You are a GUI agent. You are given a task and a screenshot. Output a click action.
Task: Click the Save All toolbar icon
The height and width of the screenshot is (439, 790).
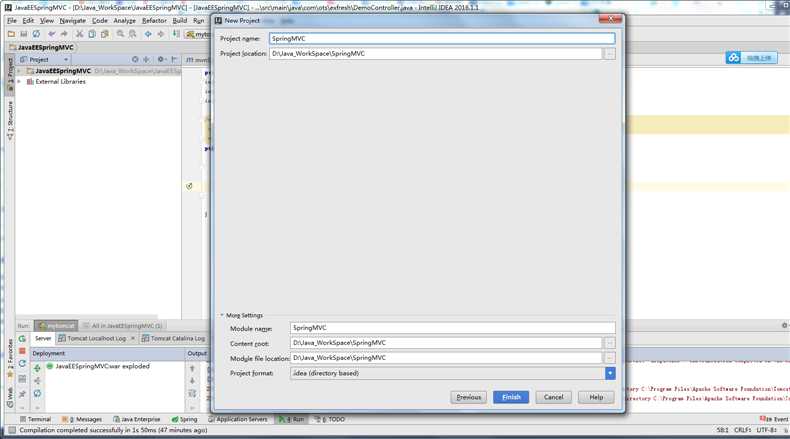click(x=24, y=34)
